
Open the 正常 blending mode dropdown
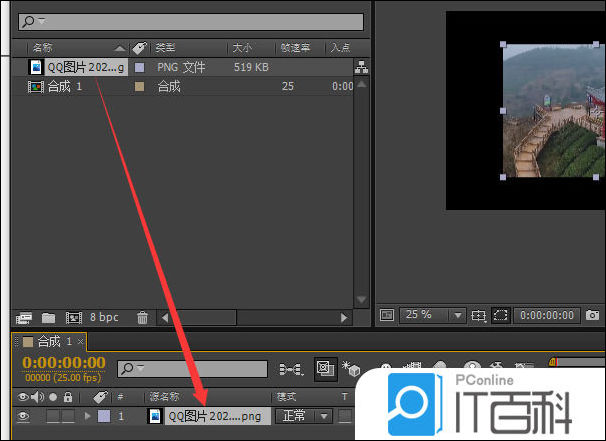(304, 416)
